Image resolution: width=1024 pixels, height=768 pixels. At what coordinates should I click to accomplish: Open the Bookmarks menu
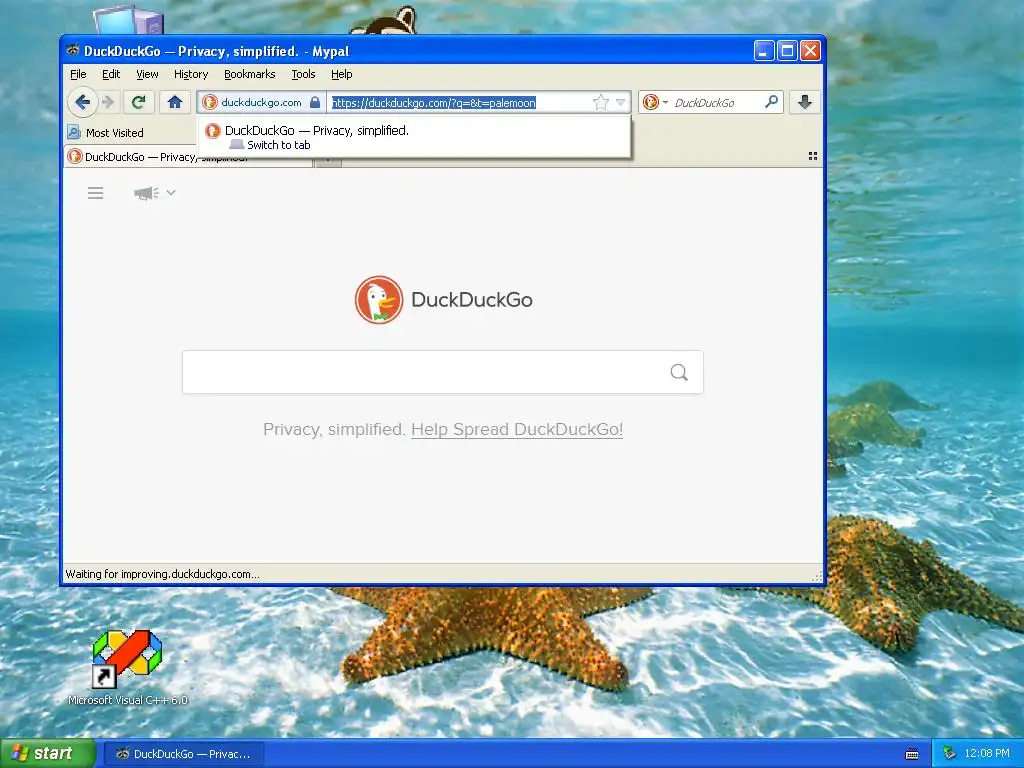tap(249, 74)
